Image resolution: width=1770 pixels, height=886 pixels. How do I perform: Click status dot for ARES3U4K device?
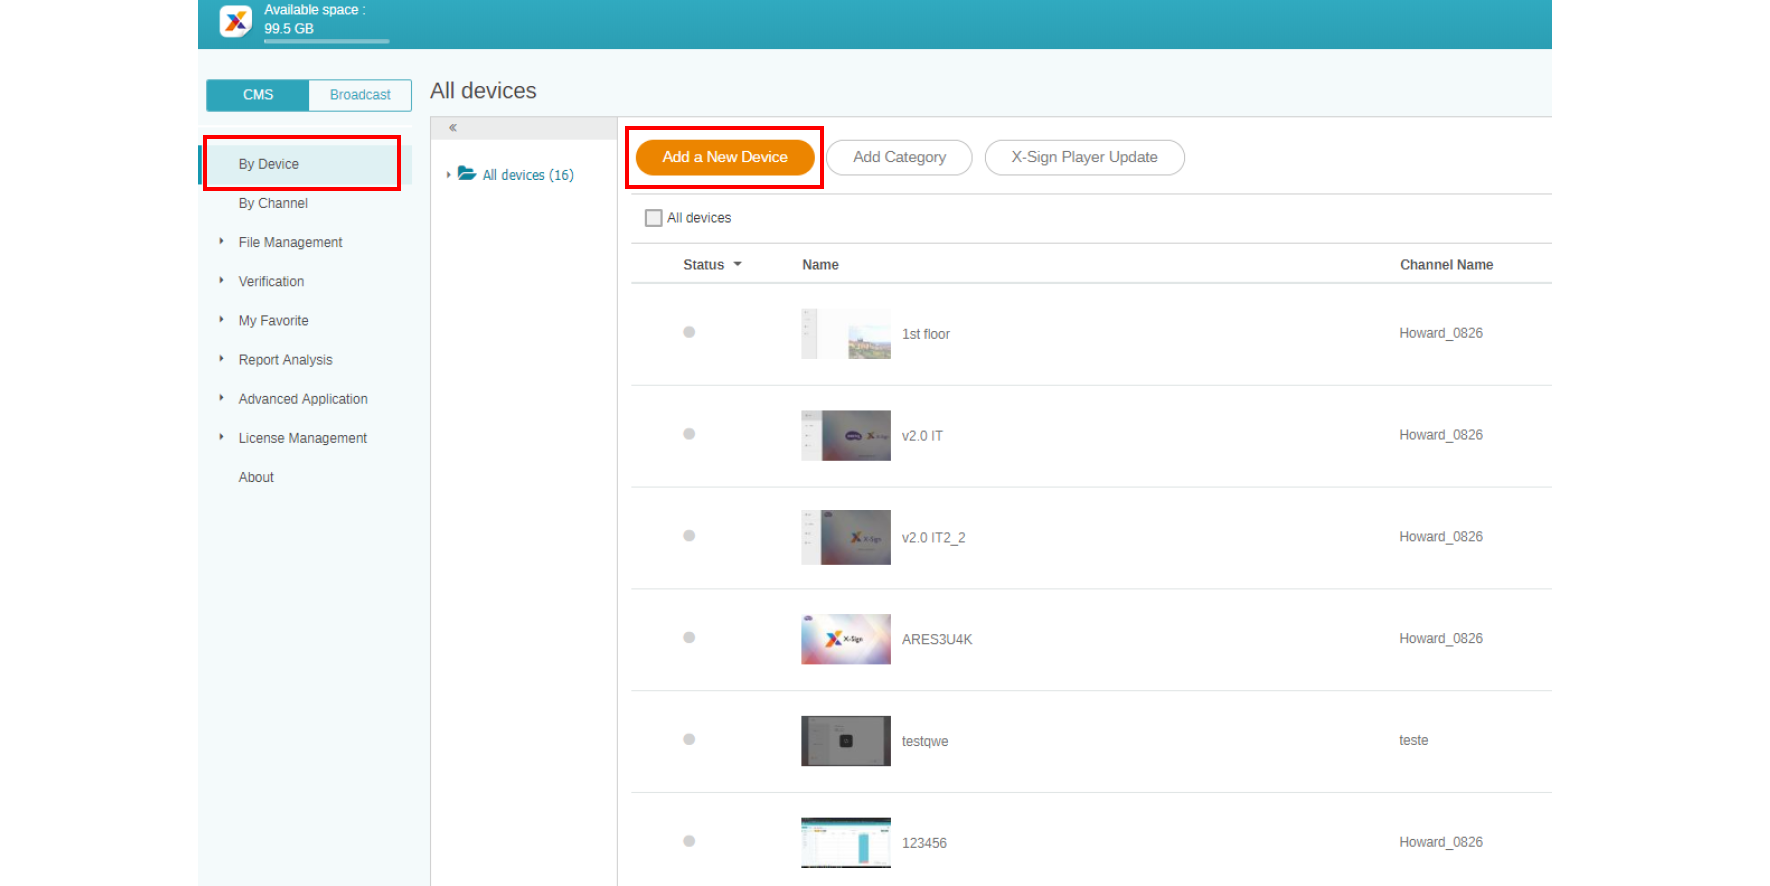tap(689, 638)
